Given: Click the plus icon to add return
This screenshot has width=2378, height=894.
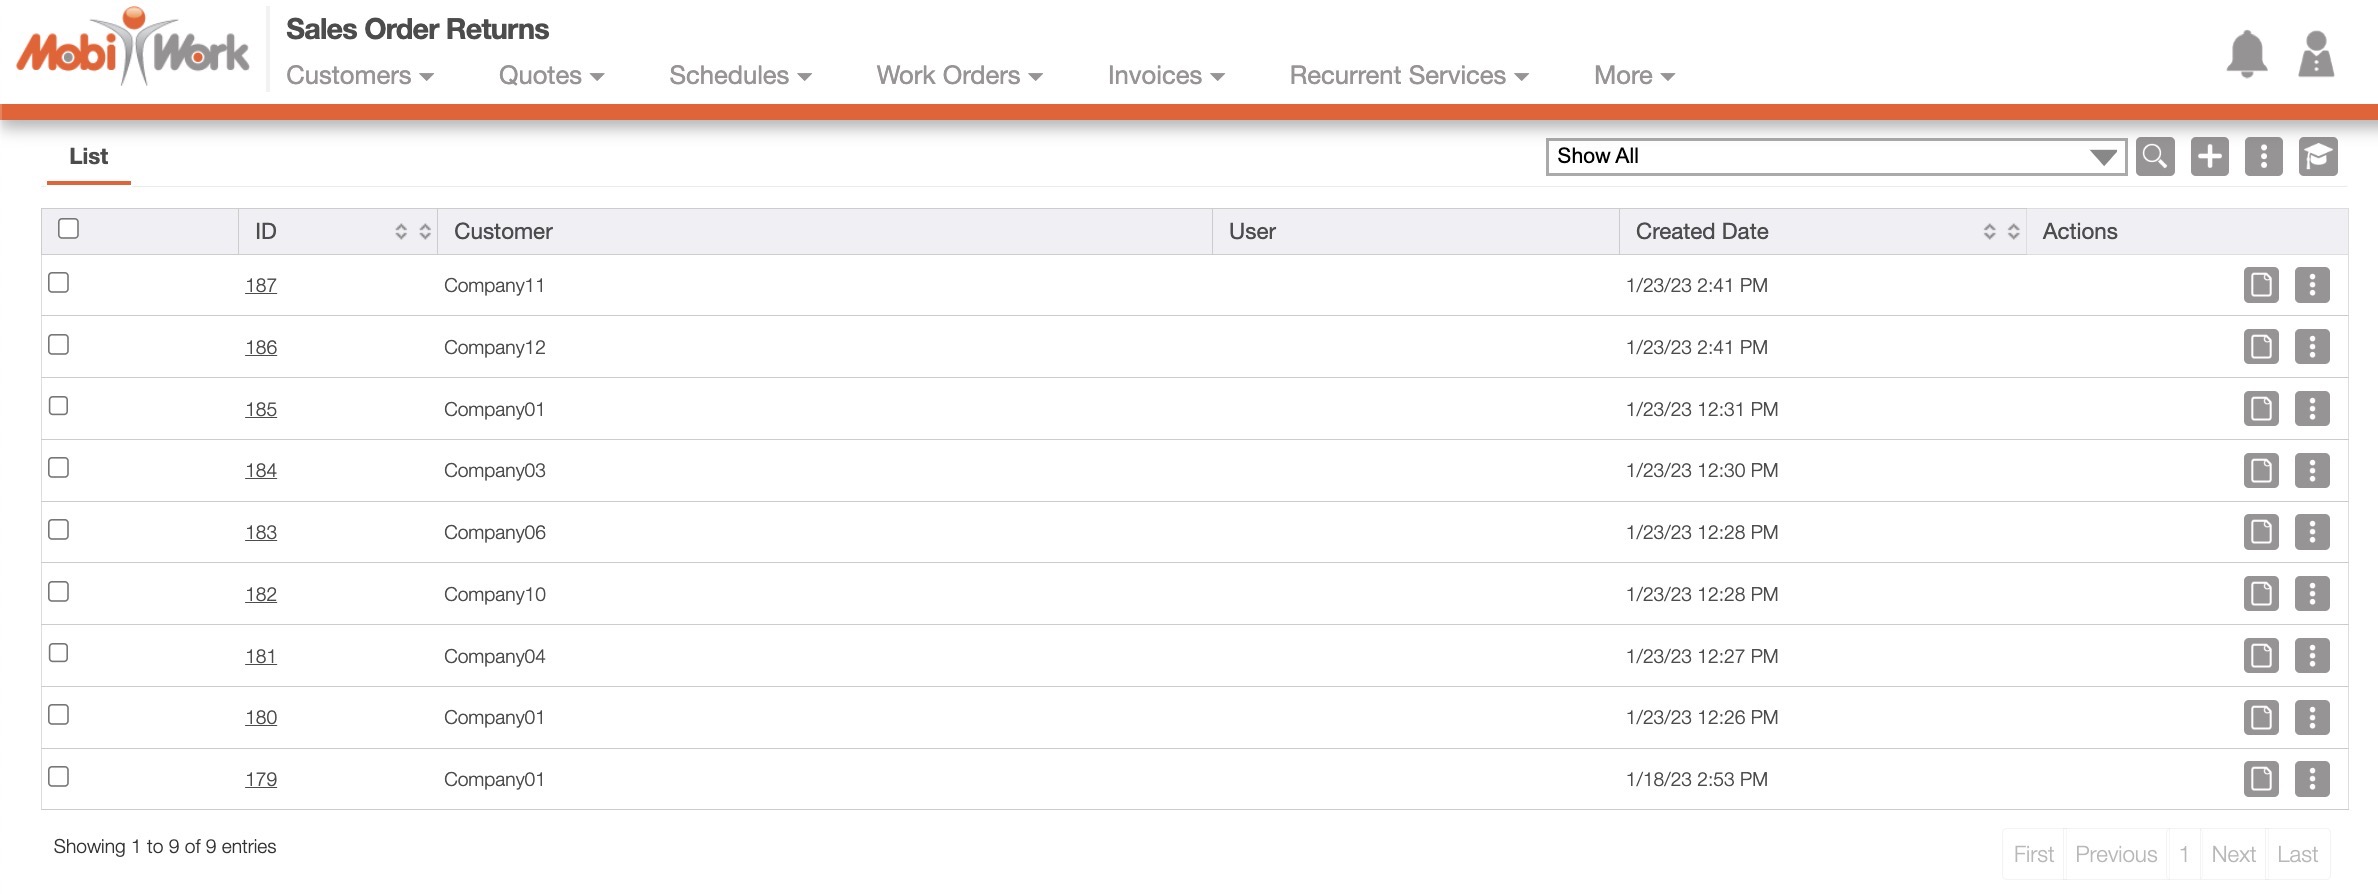Looking at the screenshot, I should point(2209,157).
